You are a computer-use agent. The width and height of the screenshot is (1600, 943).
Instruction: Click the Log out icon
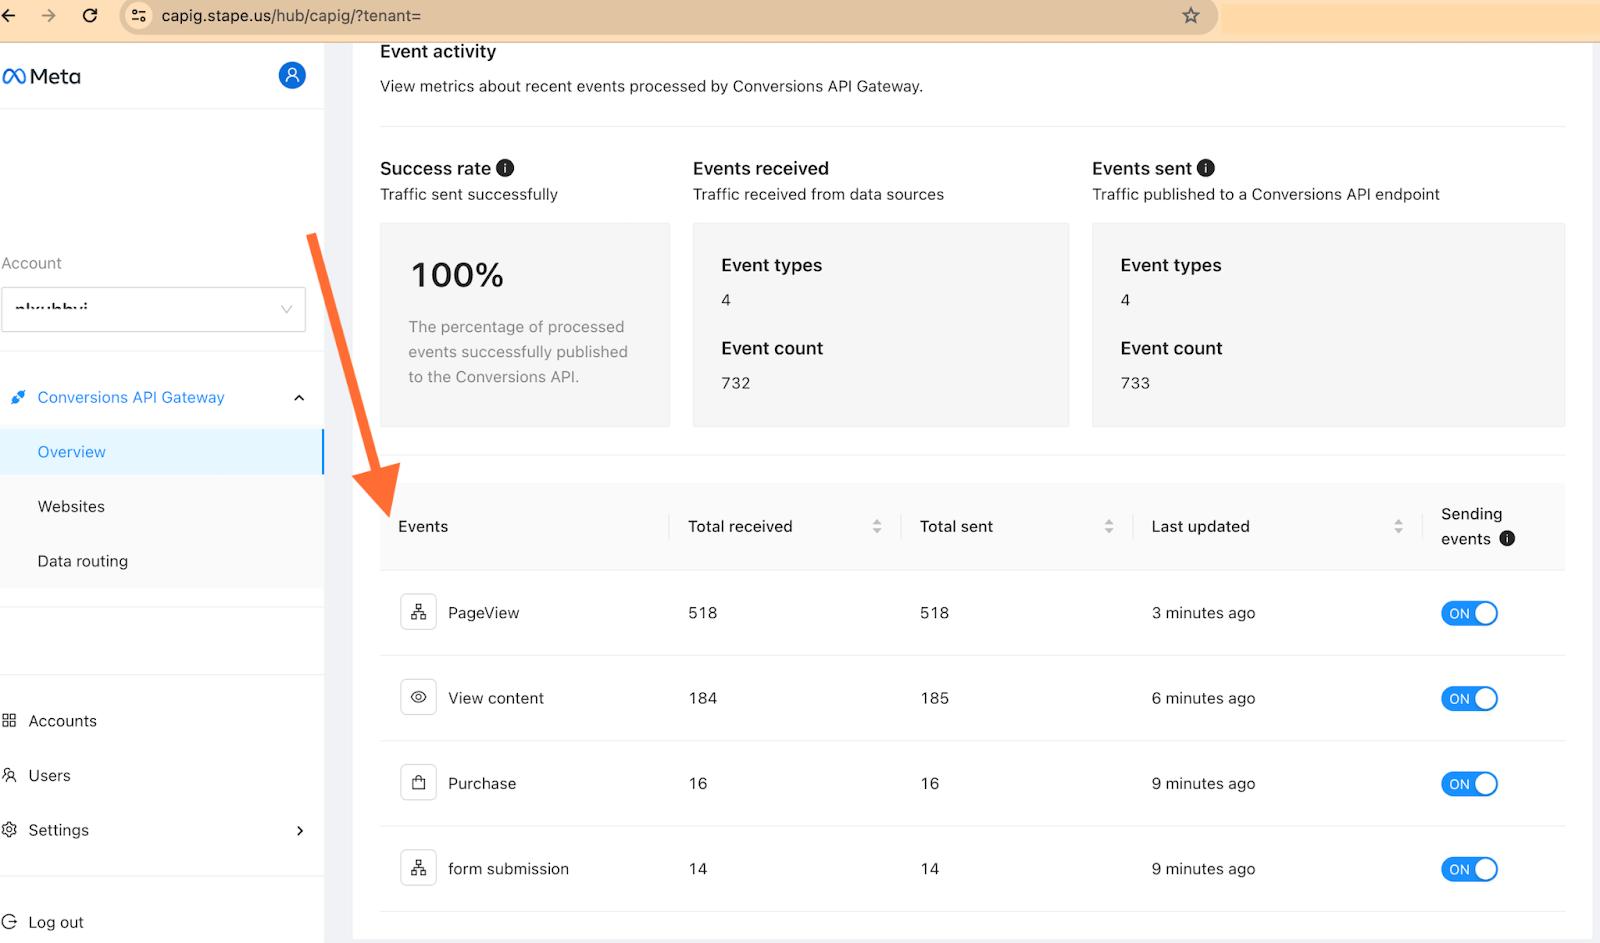[x=9, y=922]
